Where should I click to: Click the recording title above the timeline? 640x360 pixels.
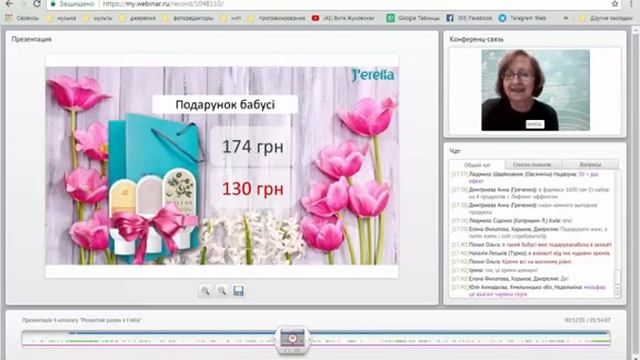tap(82, 320)
